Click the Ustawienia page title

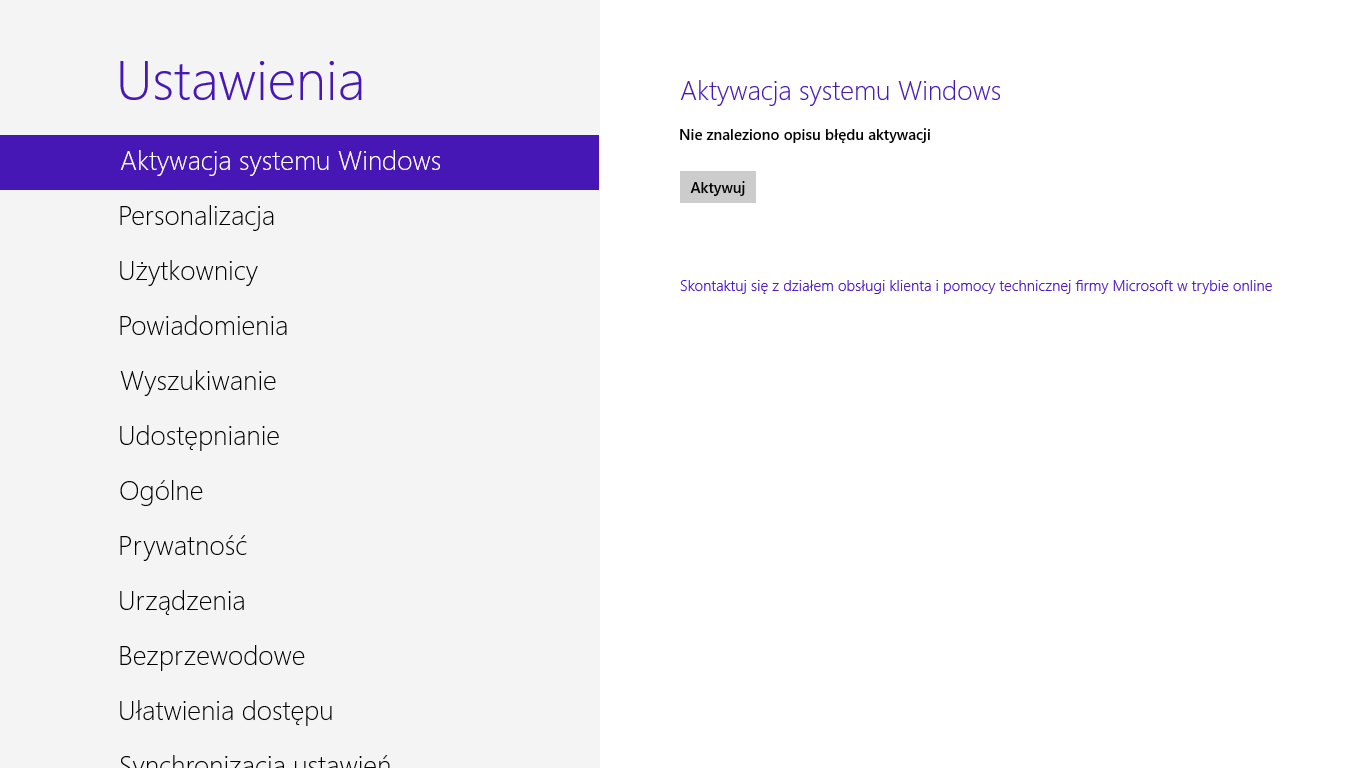(x=240, y=81)
